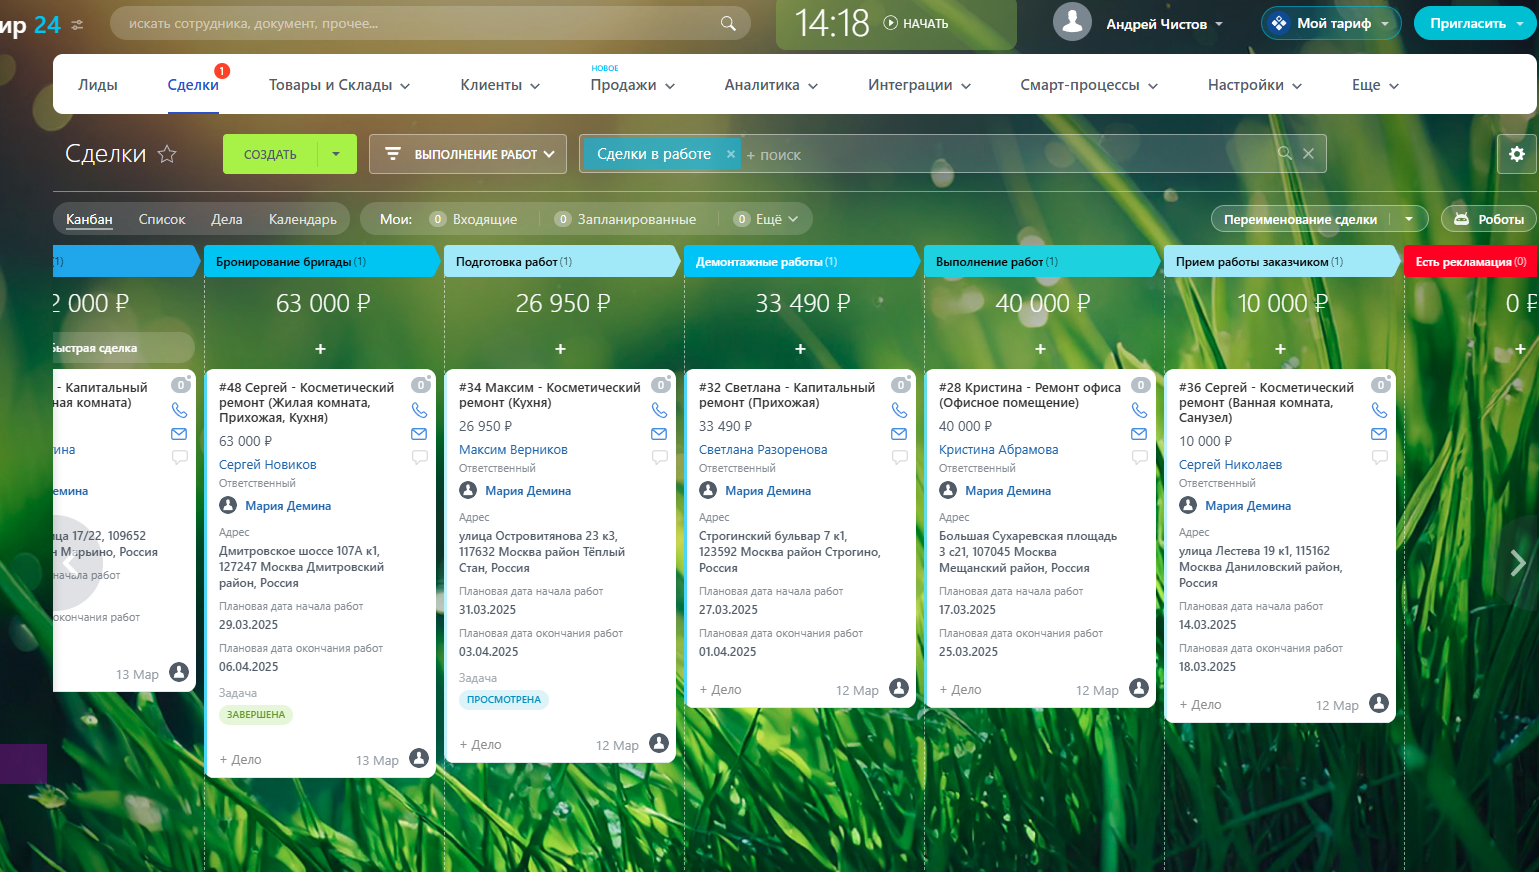The width and height of the screenshot is (1539, 872).
Task: Open the arrow next to Переименование сделки
Action: pos(1409,219)
